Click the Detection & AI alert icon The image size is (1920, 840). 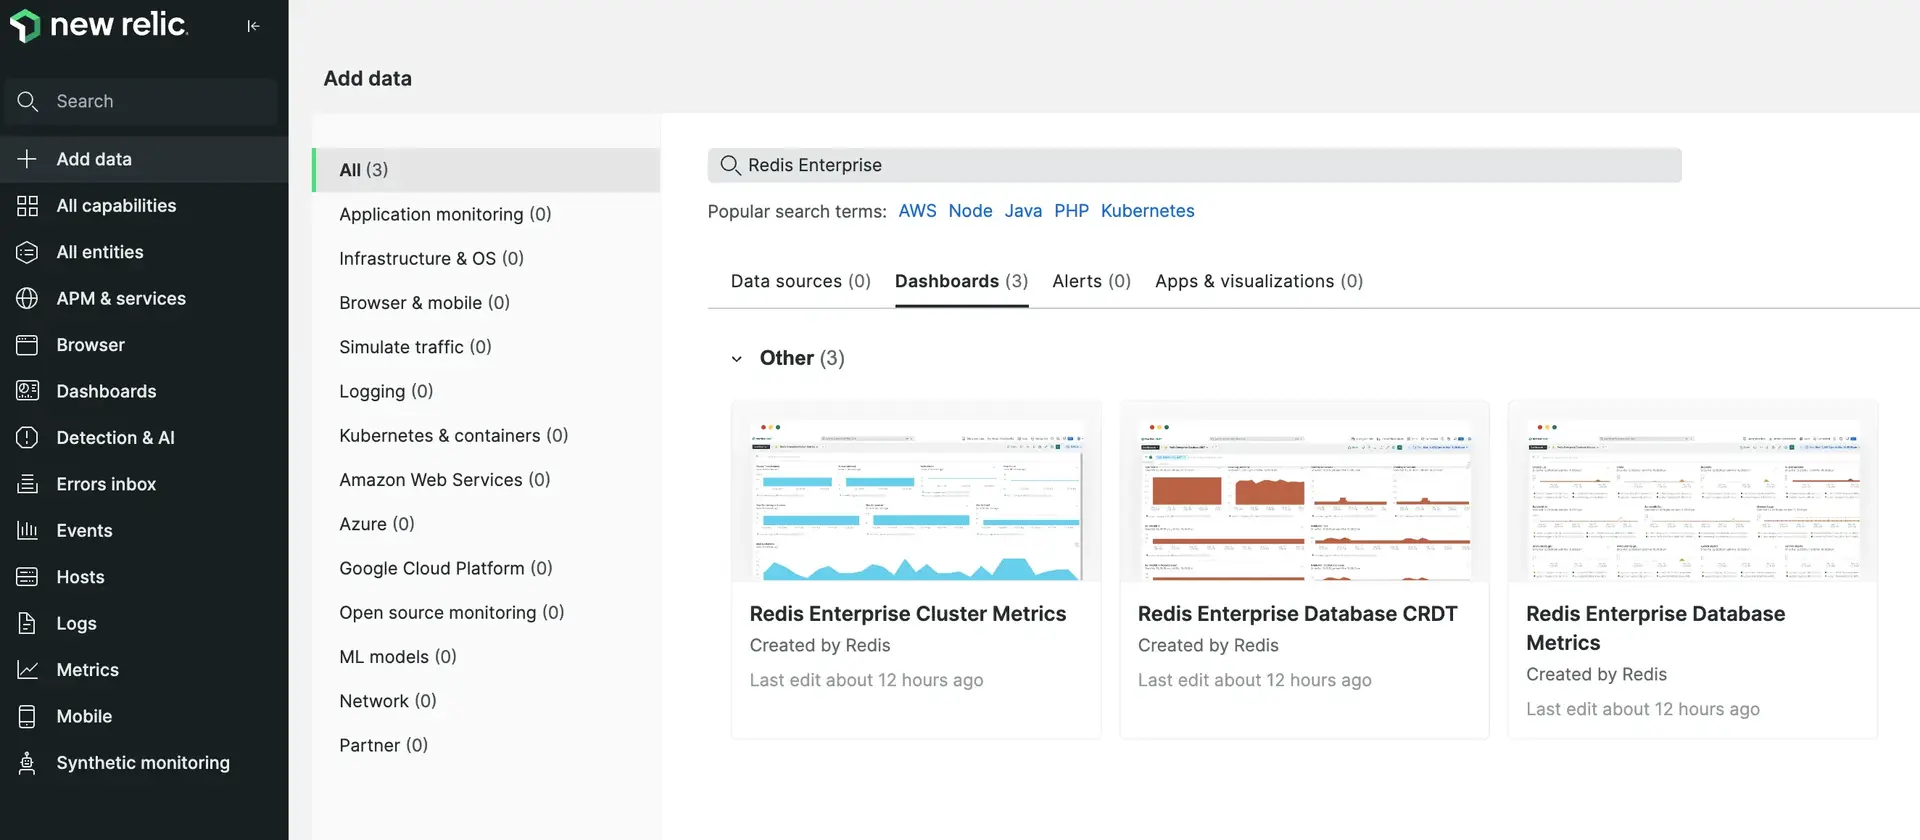coord(27,438)
